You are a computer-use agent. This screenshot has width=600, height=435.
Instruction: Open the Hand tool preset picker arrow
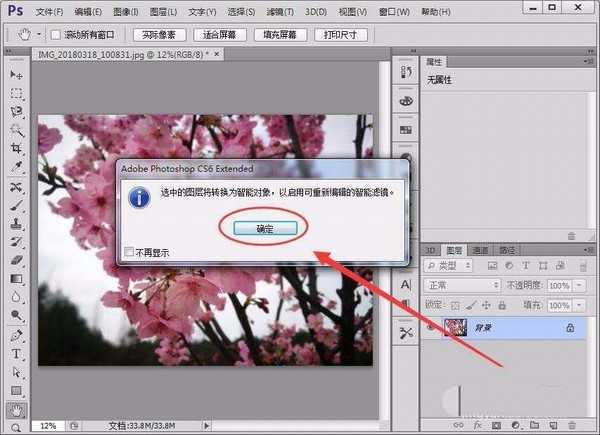click(39, 34)
